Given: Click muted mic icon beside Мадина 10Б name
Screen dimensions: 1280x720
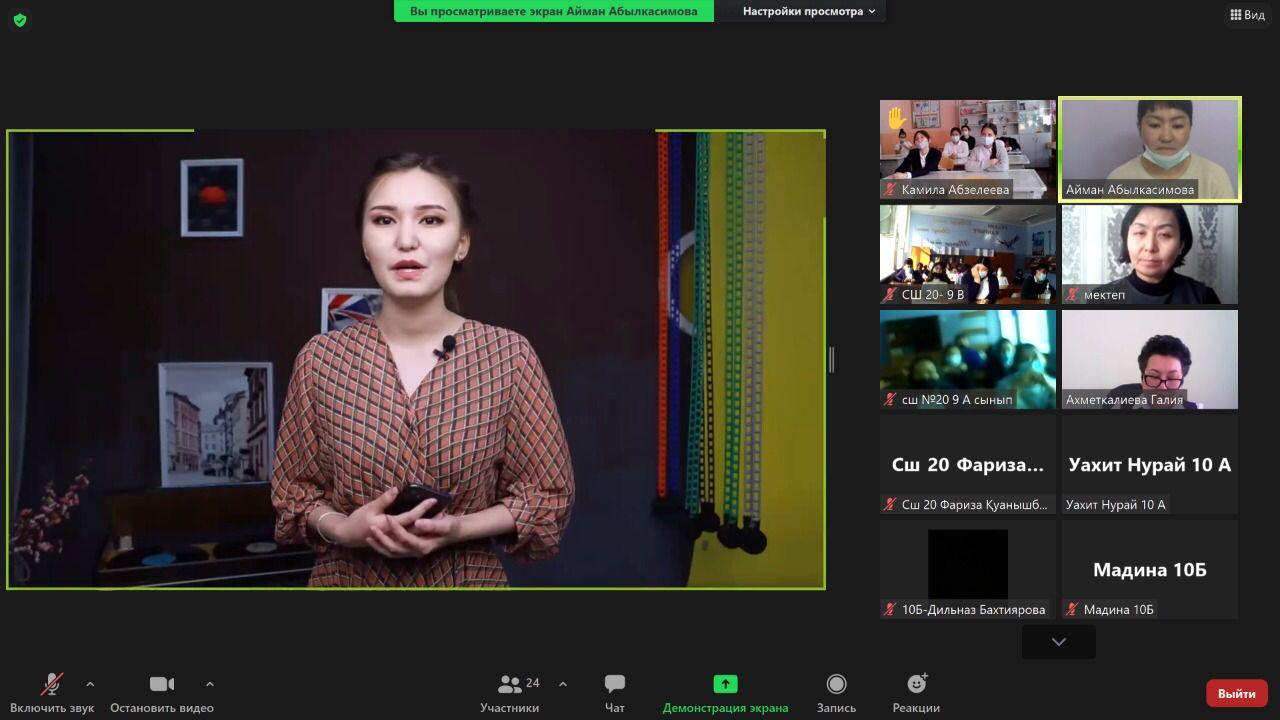Looking at the screenshot, I should pos(1072,609).
